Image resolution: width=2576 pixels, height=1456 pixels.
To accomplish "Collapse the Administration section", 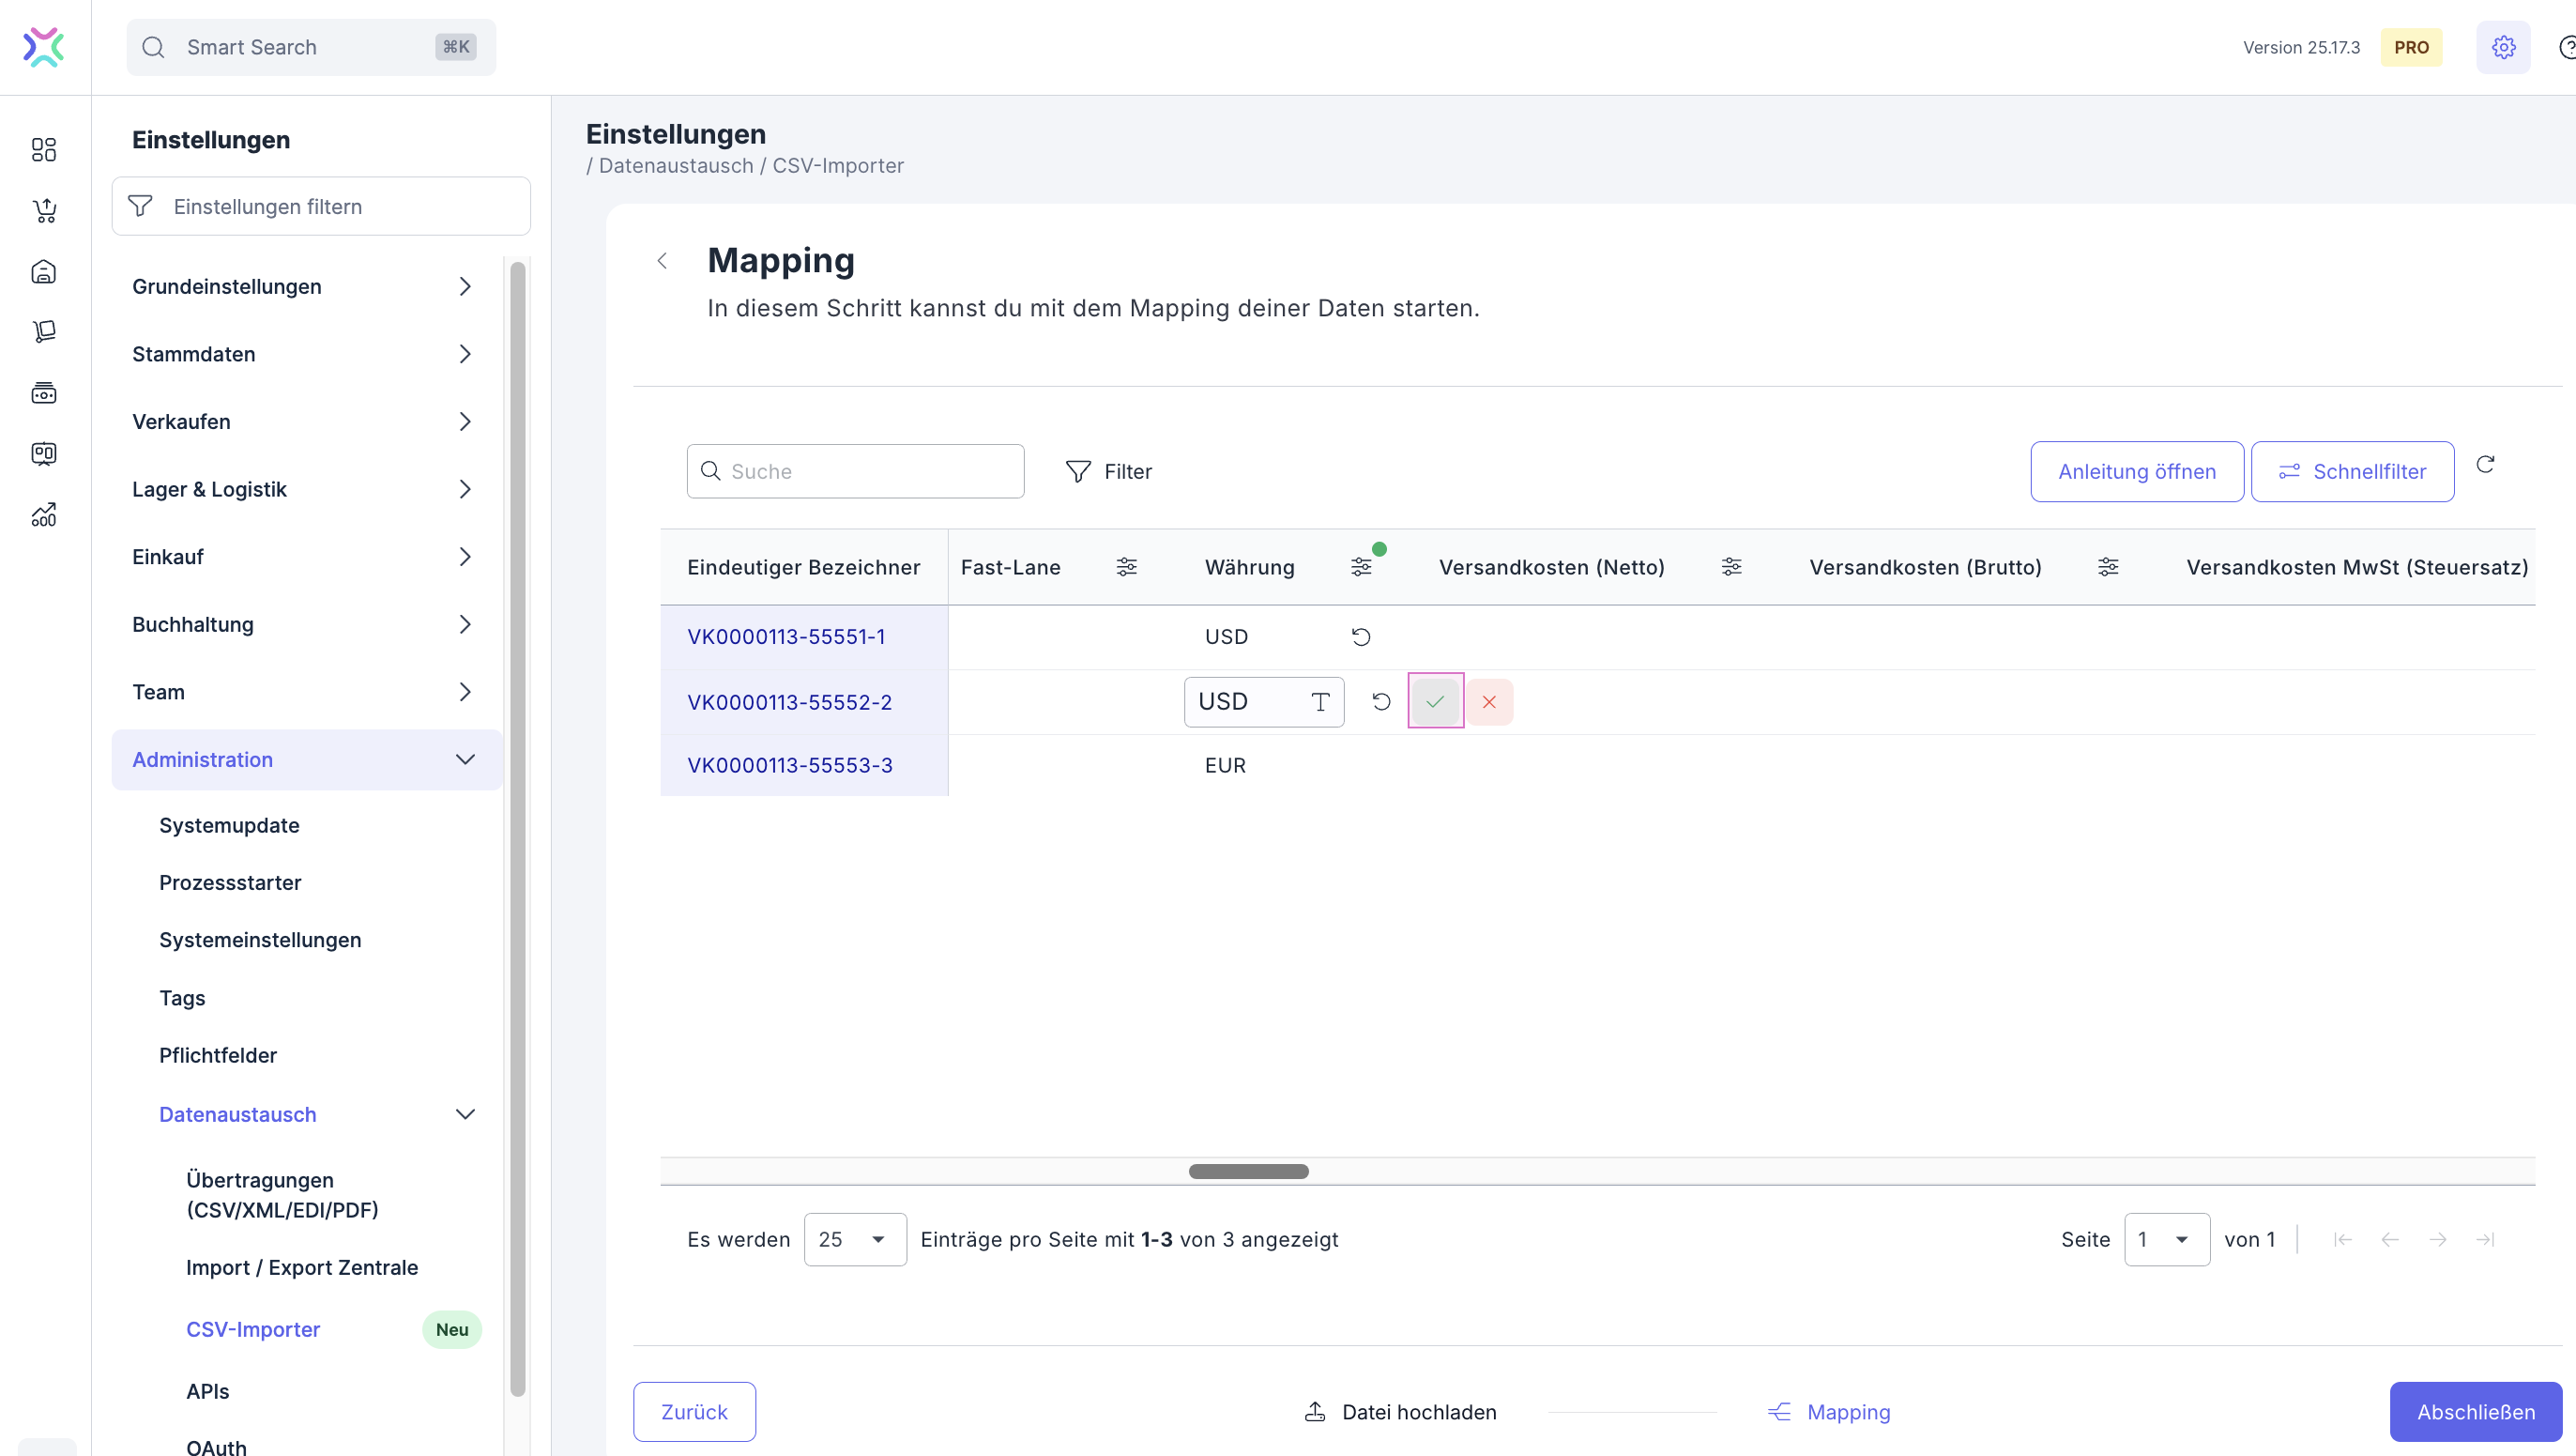I will tap(464, 759).
